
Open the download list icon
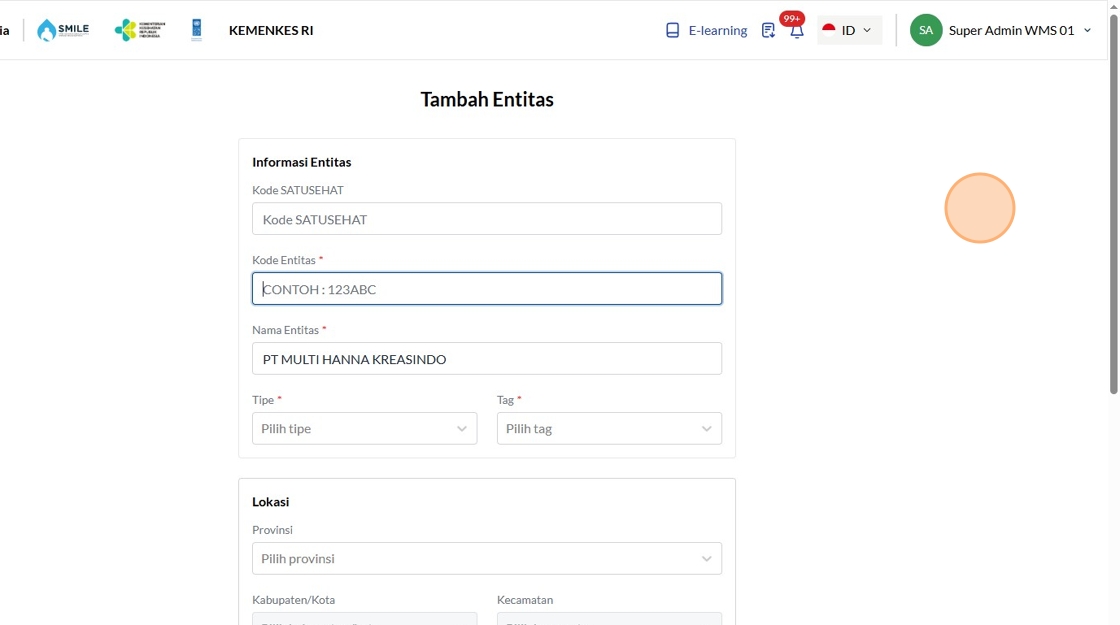[x=768, y=30]
